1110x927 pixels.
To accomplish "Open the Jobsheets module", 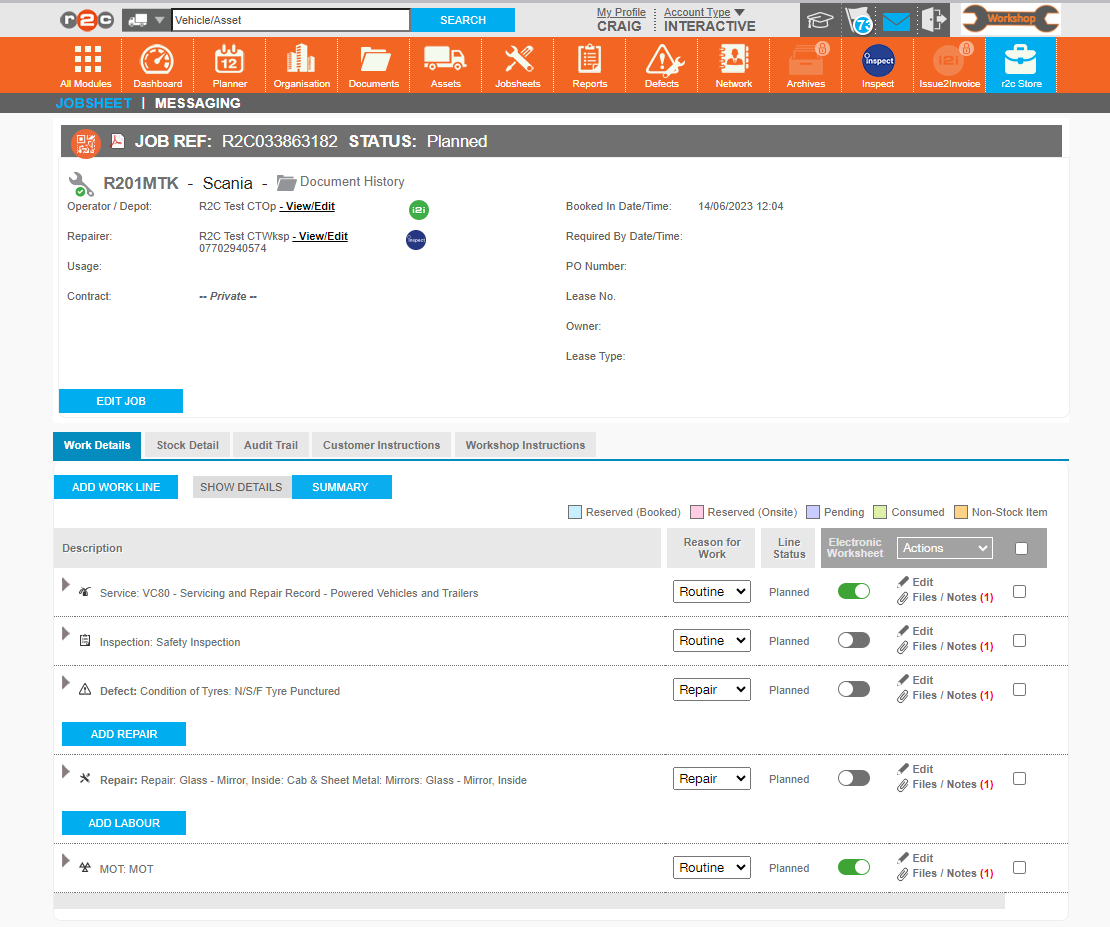I will tap(517, 65).
